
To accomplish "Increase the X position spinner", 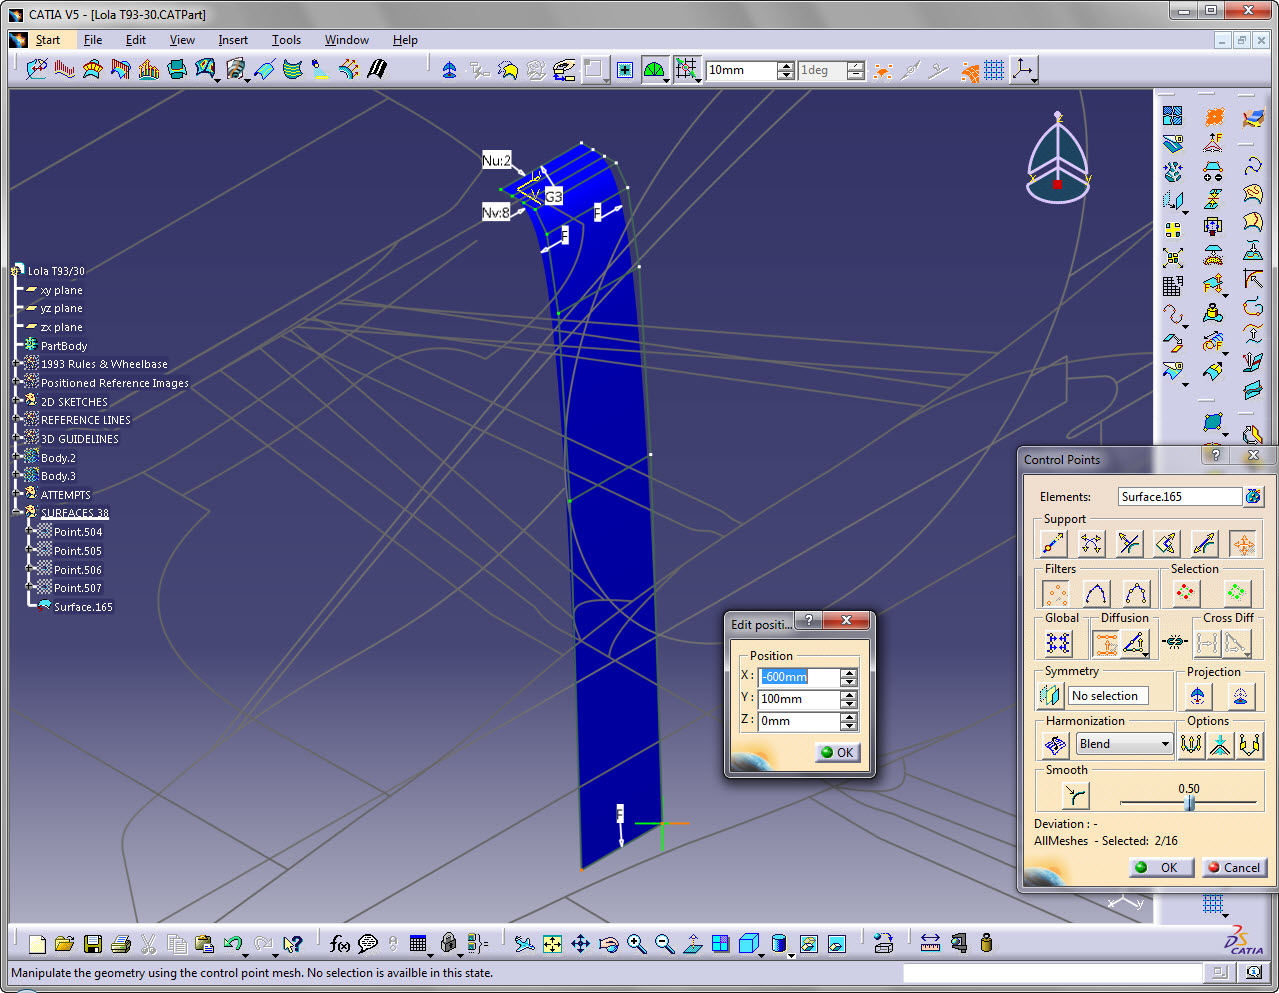I will pyautogui.click(x=849, y=672).
